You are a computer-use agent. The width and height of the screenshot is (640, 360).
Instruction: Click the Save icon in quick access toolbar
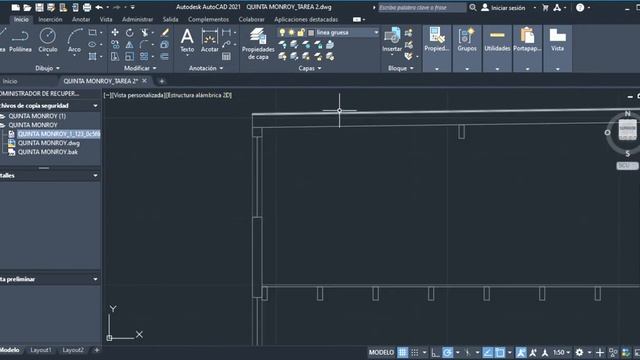point(39,7)
